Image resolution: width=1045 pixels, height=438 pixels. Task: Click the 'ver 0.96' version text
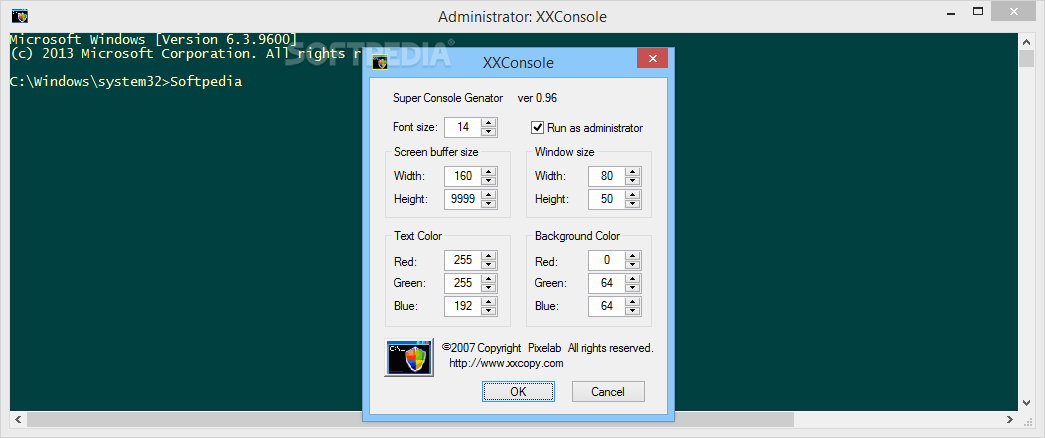[x=537, y=98]
